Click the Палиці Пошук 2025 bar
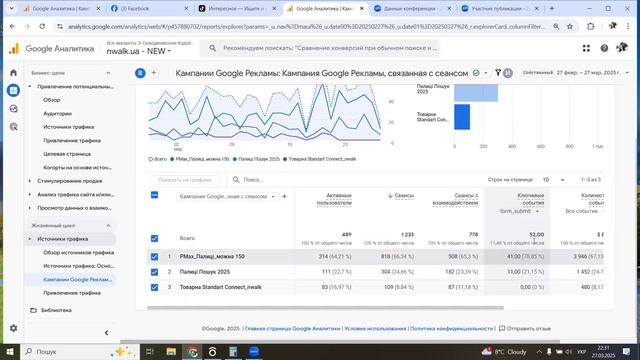The image size is (640, 360). (476, 93)
